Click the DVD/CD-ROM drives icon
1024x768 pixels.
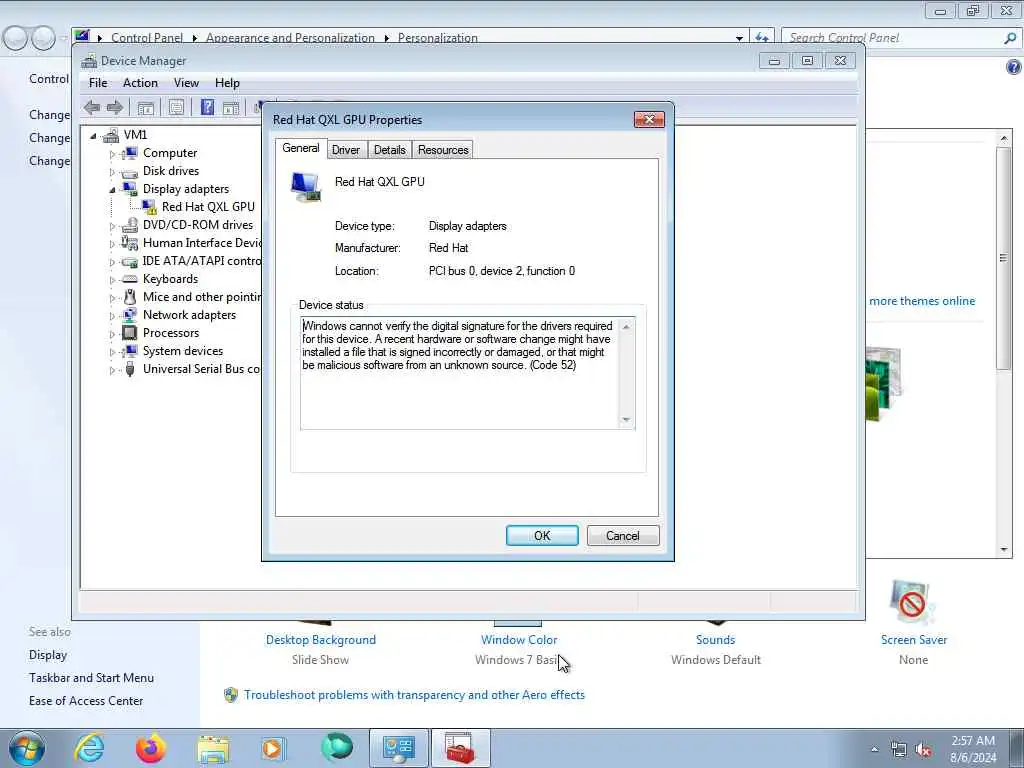point(130,225)
